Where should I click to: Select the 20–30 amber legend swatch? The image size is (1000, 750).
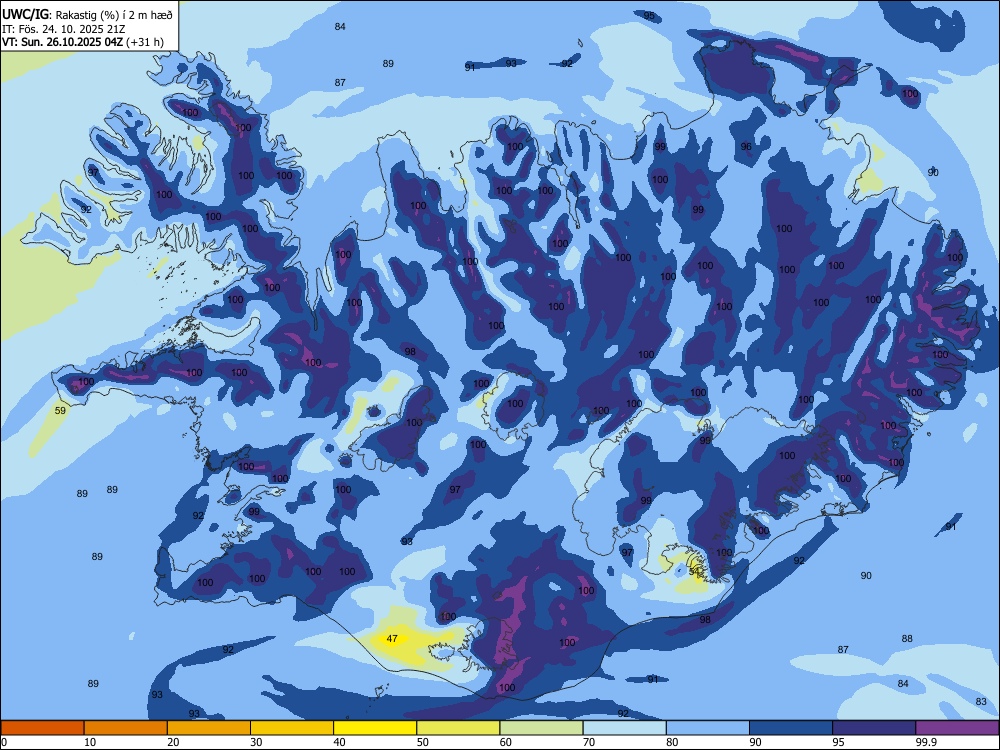click(209, 728)
